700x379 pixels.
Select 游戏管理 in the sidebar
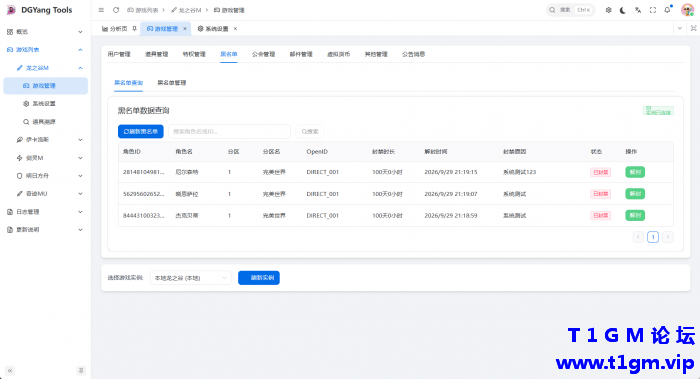[45, 86]
